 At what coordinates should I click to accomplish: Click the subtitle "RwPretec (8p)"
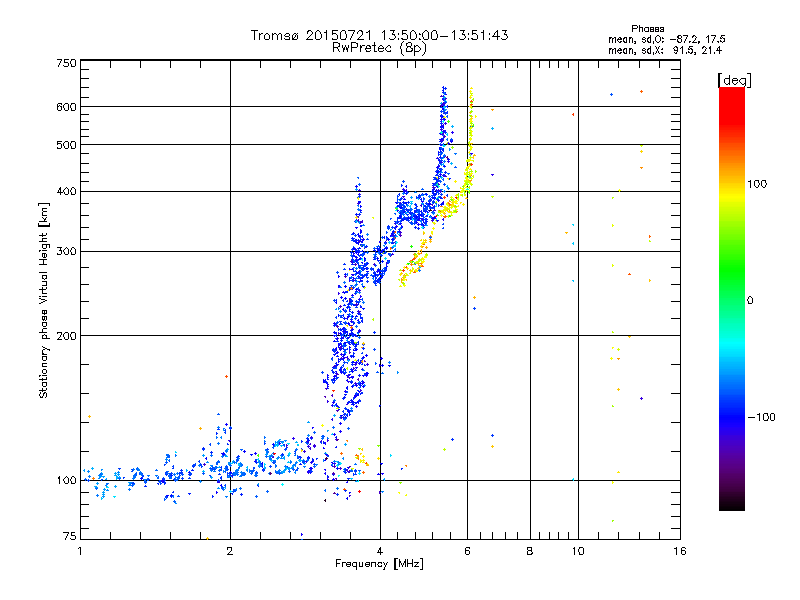379,48
